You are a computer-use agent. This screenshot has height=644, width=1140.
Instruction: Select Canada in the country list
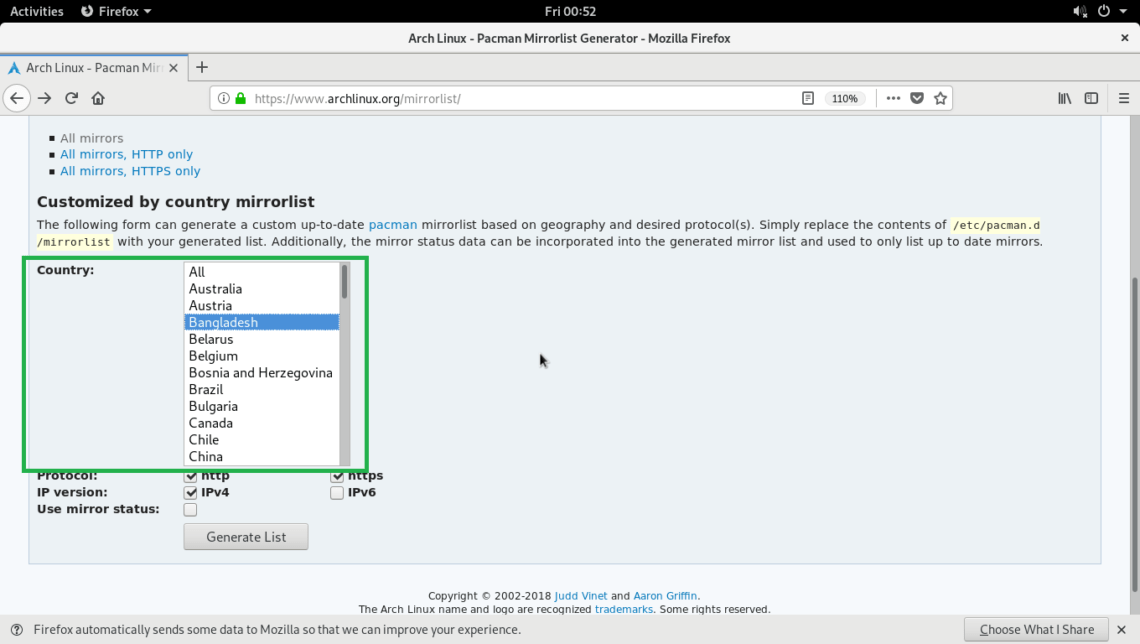coord(262,422)
